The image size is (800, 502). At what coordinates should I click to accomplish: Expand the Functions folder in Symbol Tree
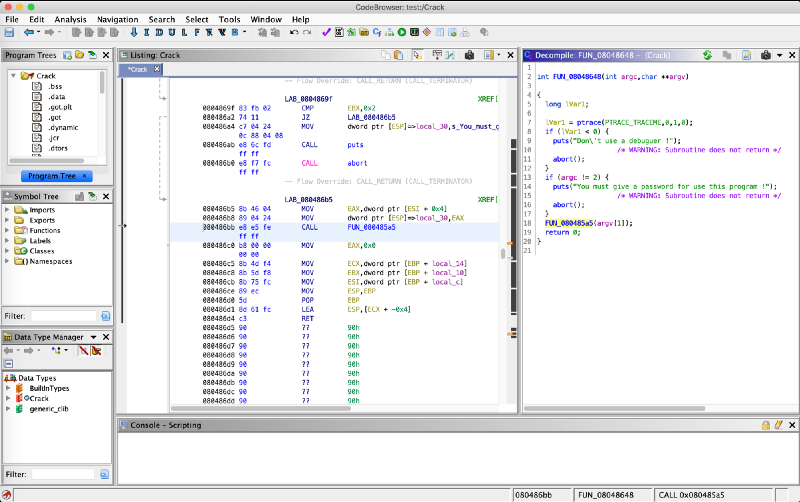tap(7, 230)
